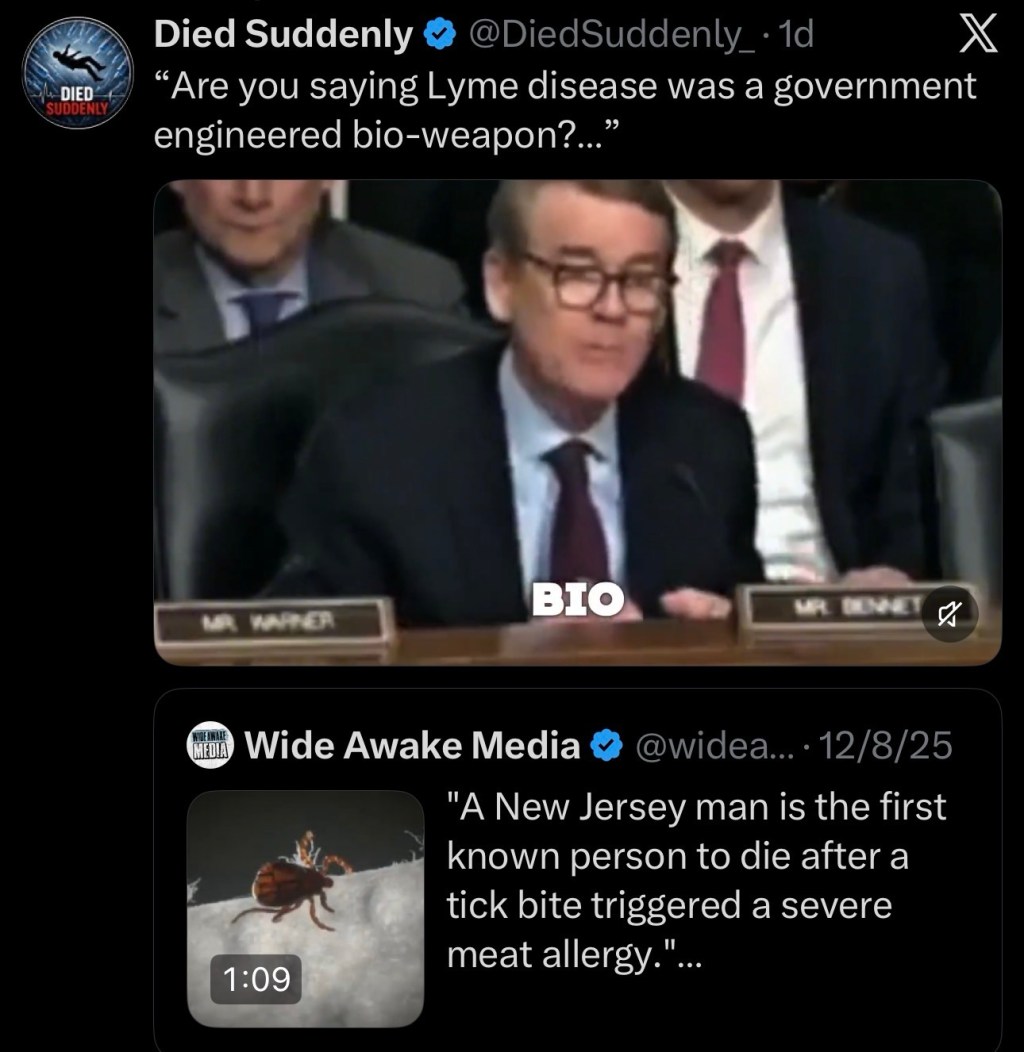The width and height of the screenshot is (1024, 1052).
Task: Click the BIO caption in the video
Action: [x=578, y=599]
